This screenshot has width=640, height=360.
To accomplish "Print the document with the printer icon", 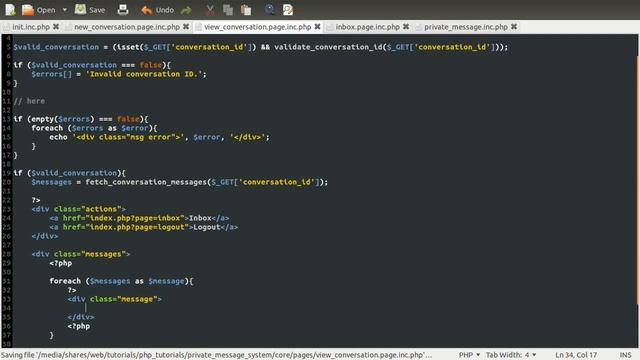I will point(123,10).
